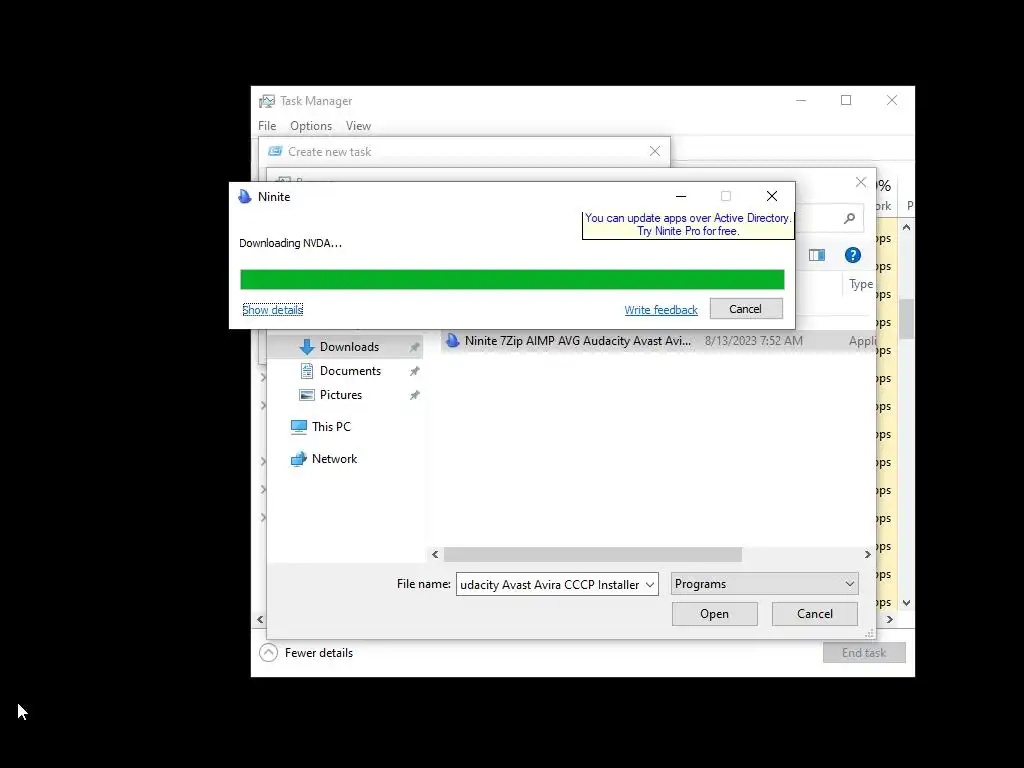This screenshot has width=1024, height=768.
Task: Open the Options menu in Task Manager
Action: coord(311,126)
